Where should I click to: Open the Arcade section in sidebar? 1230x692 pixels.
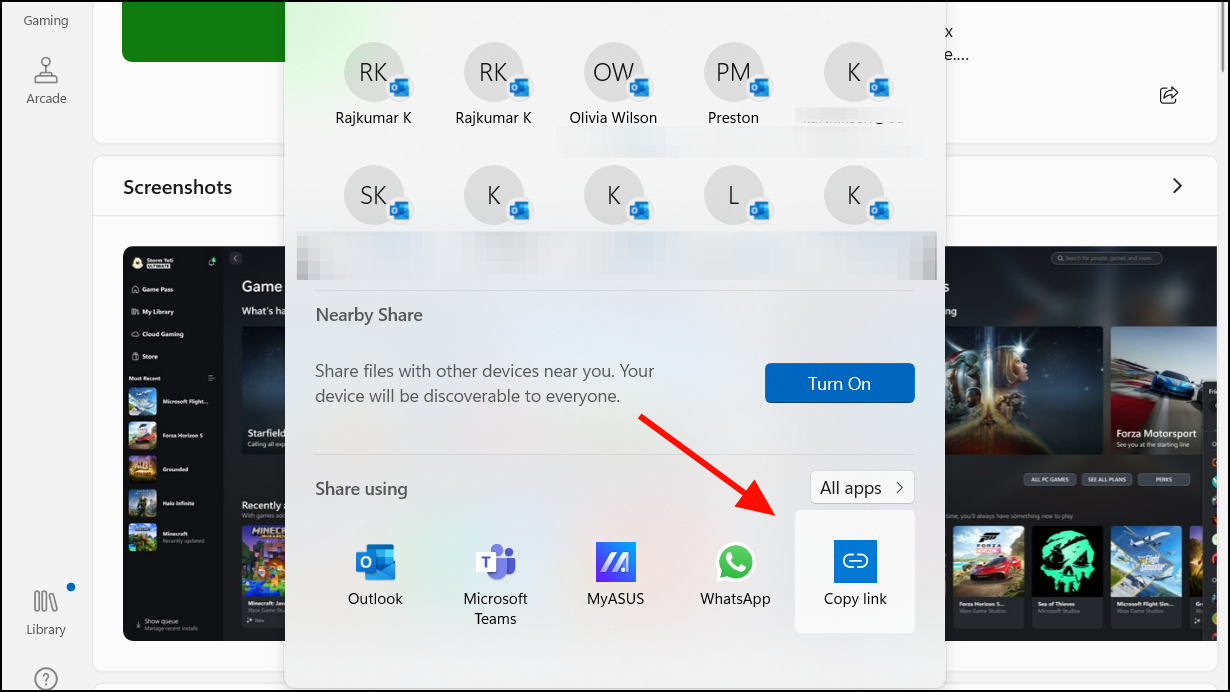coord(46,80)
